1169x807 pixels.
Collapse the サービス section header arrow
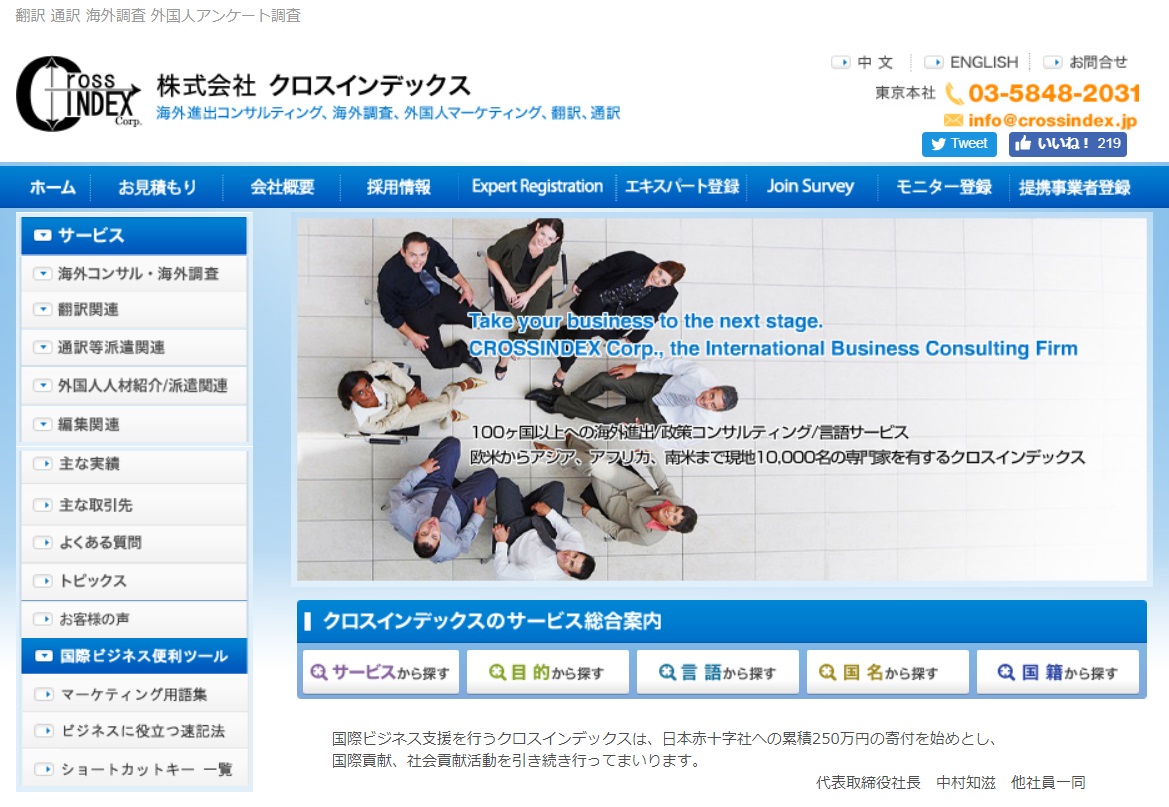point(42,235)
